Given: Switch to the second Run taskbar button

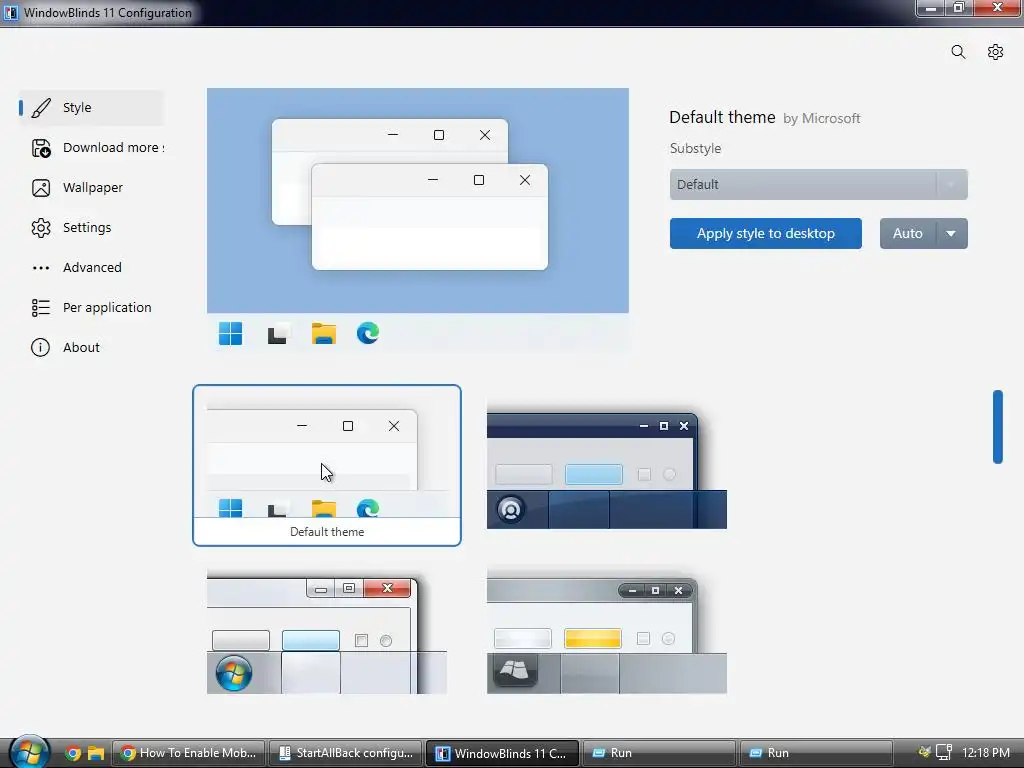Looking at the screenshot, I should (x=816, y=753).
